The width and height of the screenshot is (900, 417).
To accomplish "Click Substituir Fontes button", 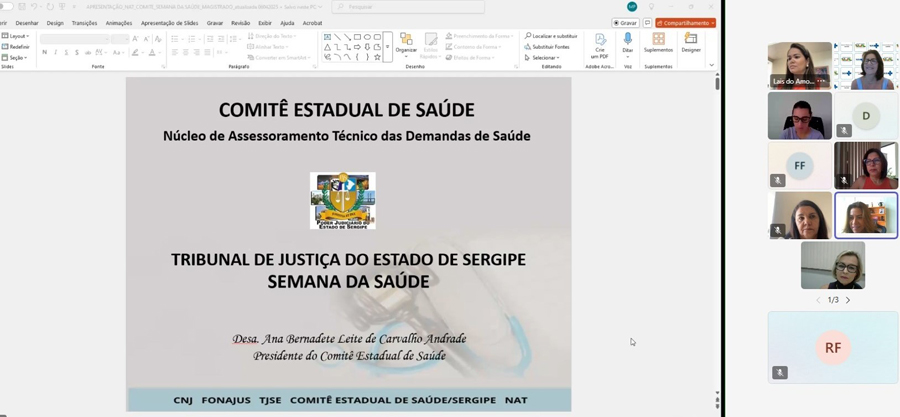I will pos(548,47).
